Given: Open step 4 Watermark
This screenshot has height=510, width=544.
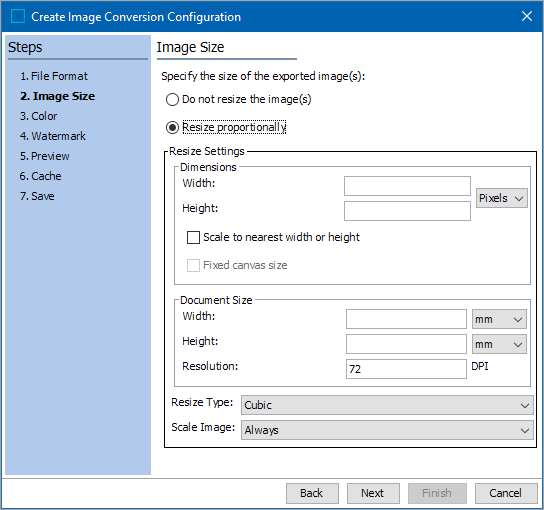Looking at the screenshot, I should [52, 136].
